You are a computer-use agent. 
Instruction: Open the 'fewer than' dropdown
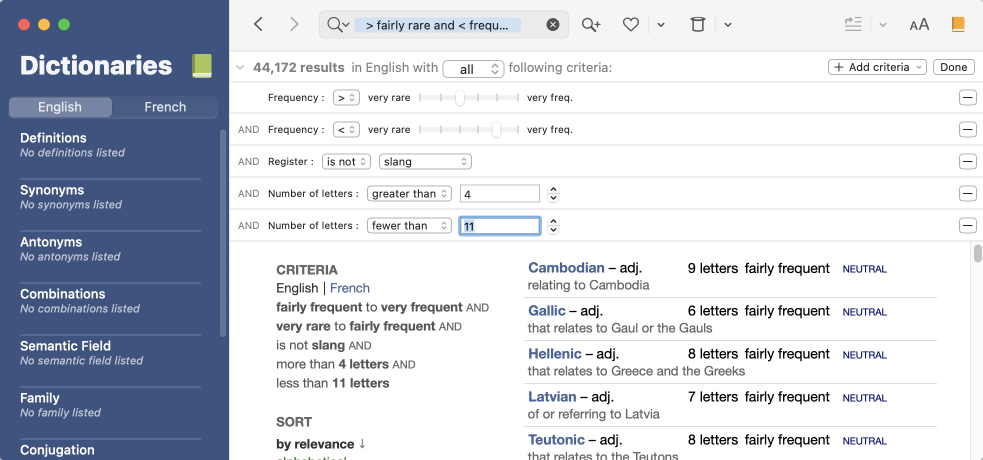(x=409, y=226)
